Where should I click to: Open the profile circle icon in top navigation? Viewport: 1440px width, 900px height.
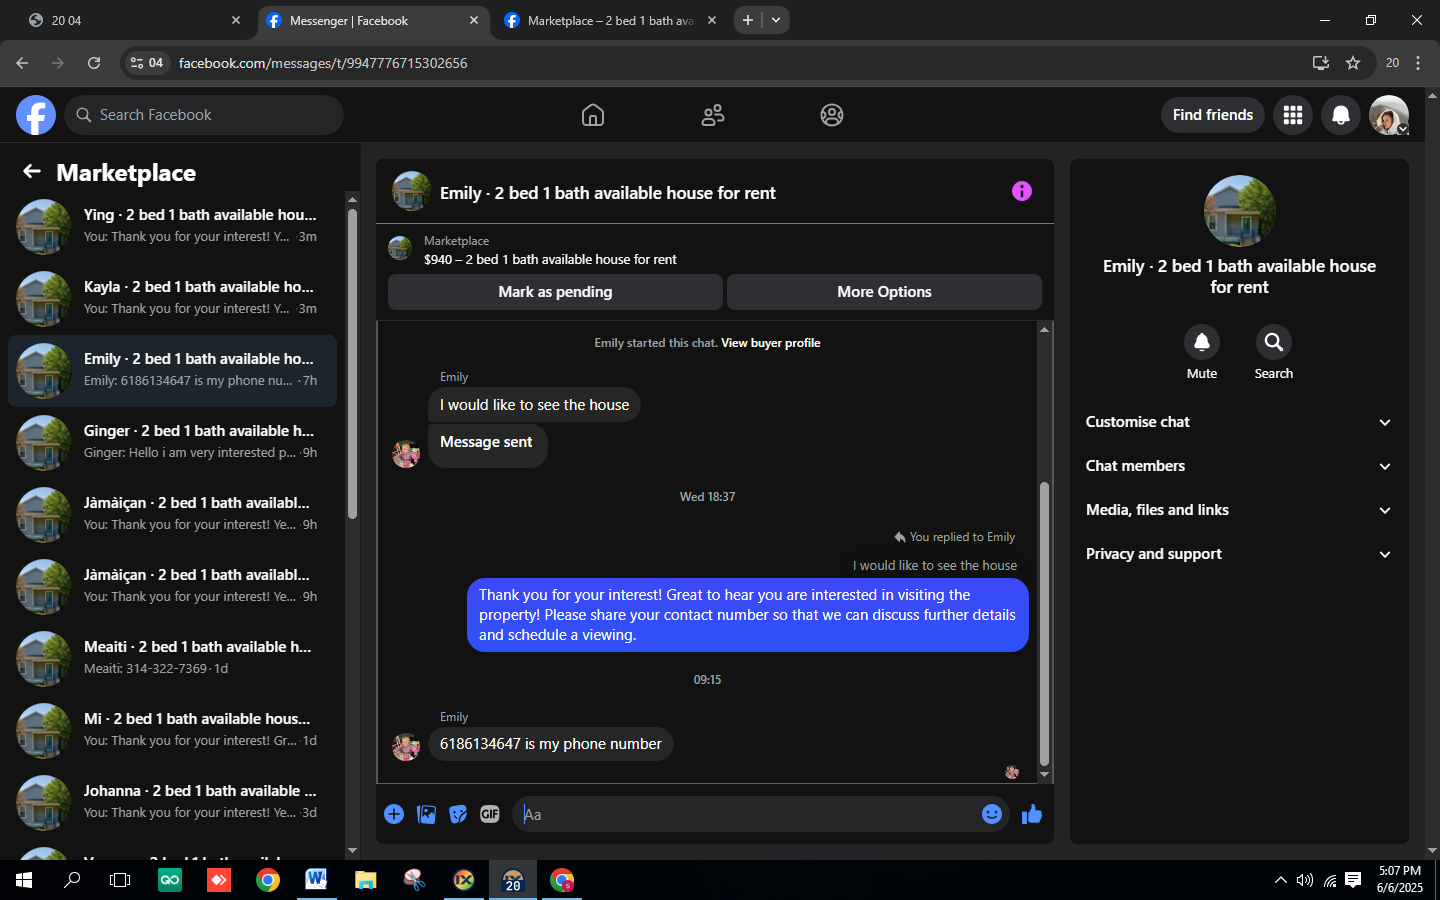pos(832,115)
